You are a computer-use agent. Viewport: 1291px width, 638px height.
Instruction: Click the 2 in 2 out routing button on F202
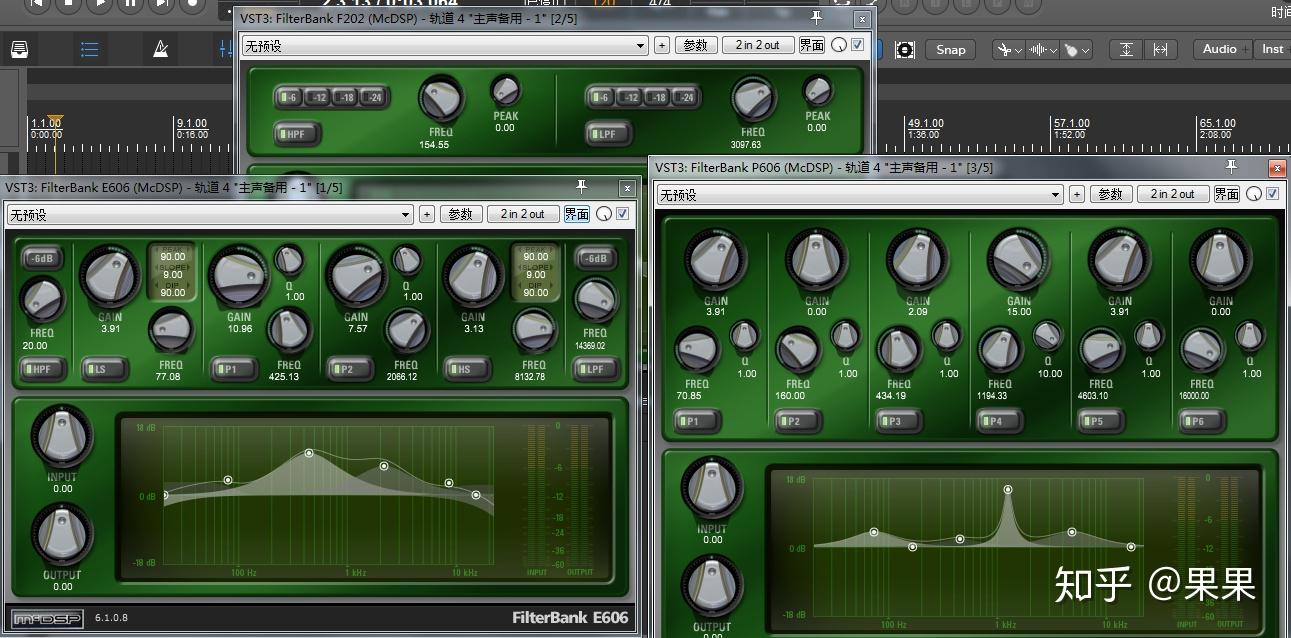click(757, 44)
